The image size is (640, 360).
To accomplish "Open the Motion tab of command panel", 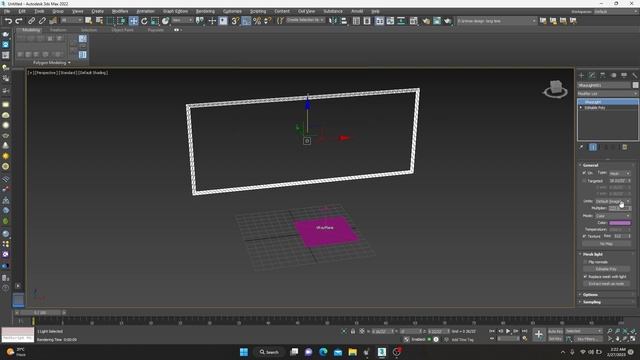I will (x=613, y=75).
